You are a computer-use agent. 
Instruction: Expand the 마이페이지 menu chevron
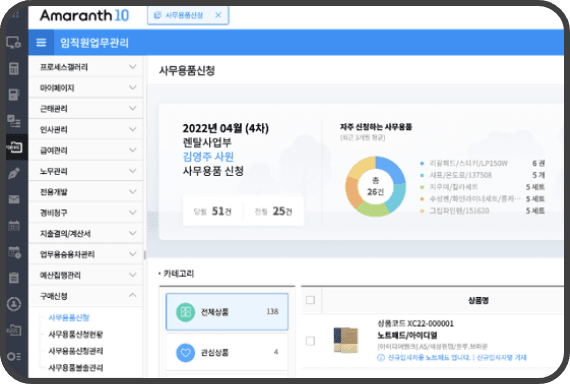133,87
